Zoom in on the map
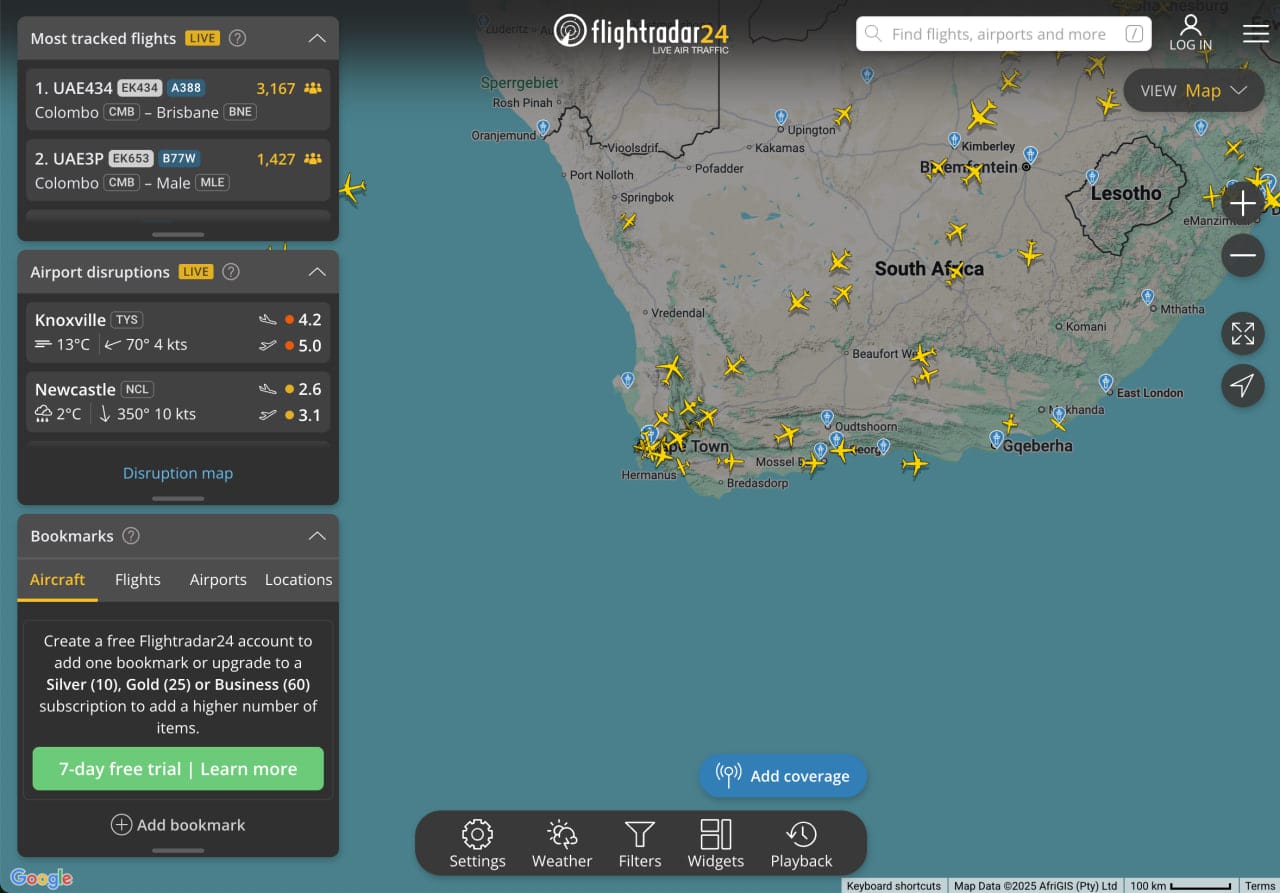1280x893 pixels. 1242,204
